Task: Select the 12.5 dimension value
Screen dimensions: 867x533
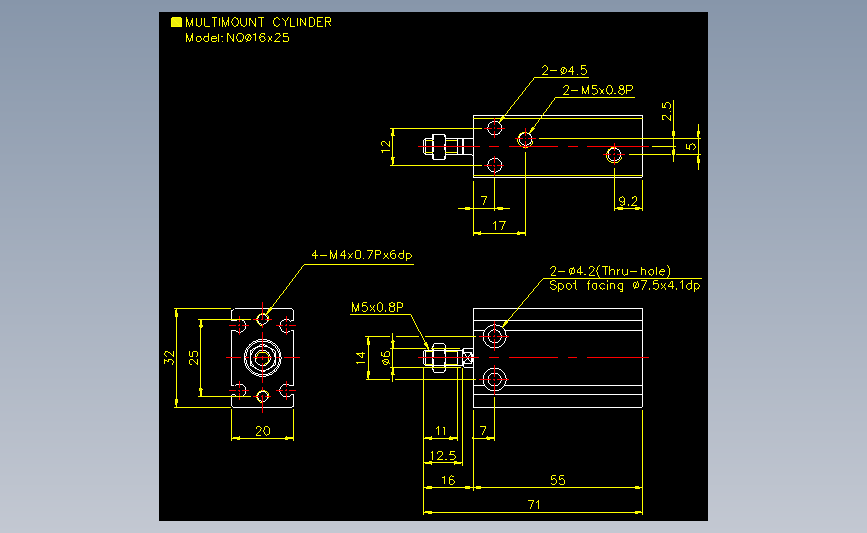Action: (443, 456)
